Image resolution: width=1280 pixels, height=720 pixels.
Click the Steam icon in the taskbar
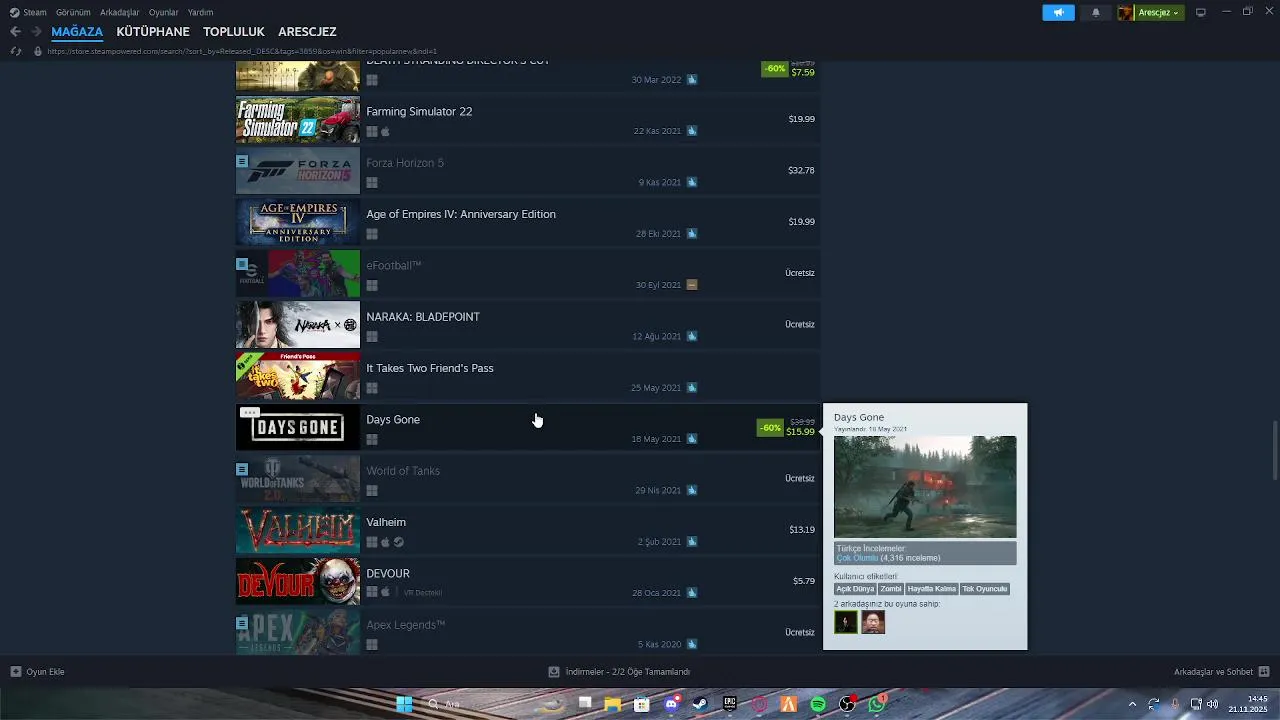coord(700,704)
